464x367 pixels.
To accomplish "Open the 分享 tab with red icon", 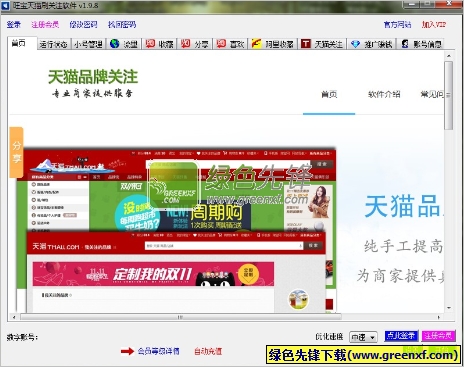I will click(195, 44).
